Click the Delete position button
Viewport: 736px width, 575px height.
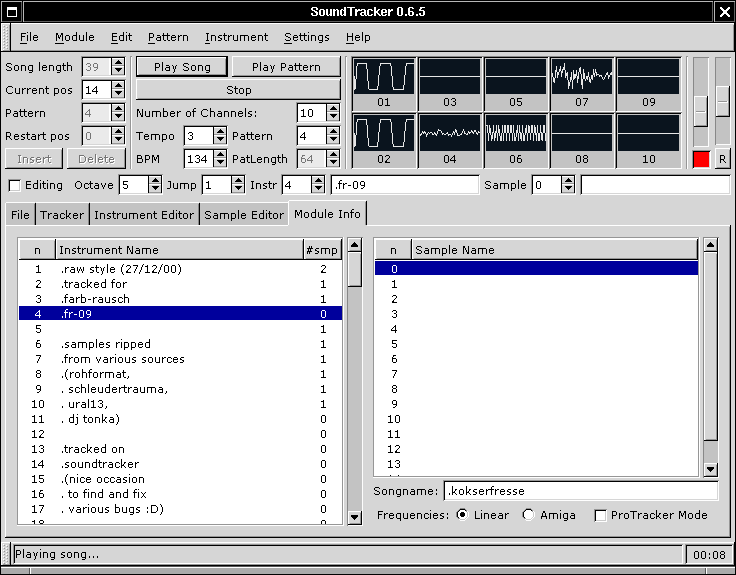click(x=96, y=159)
